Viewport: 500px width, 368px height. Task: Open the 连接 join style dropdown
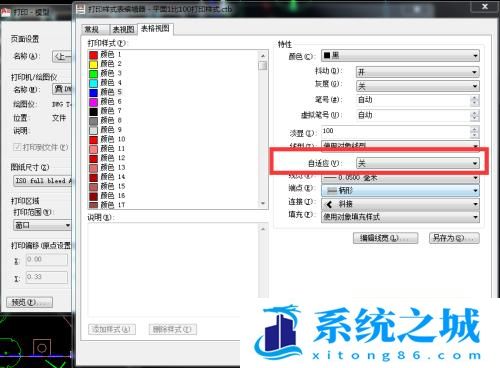(400, 204)
